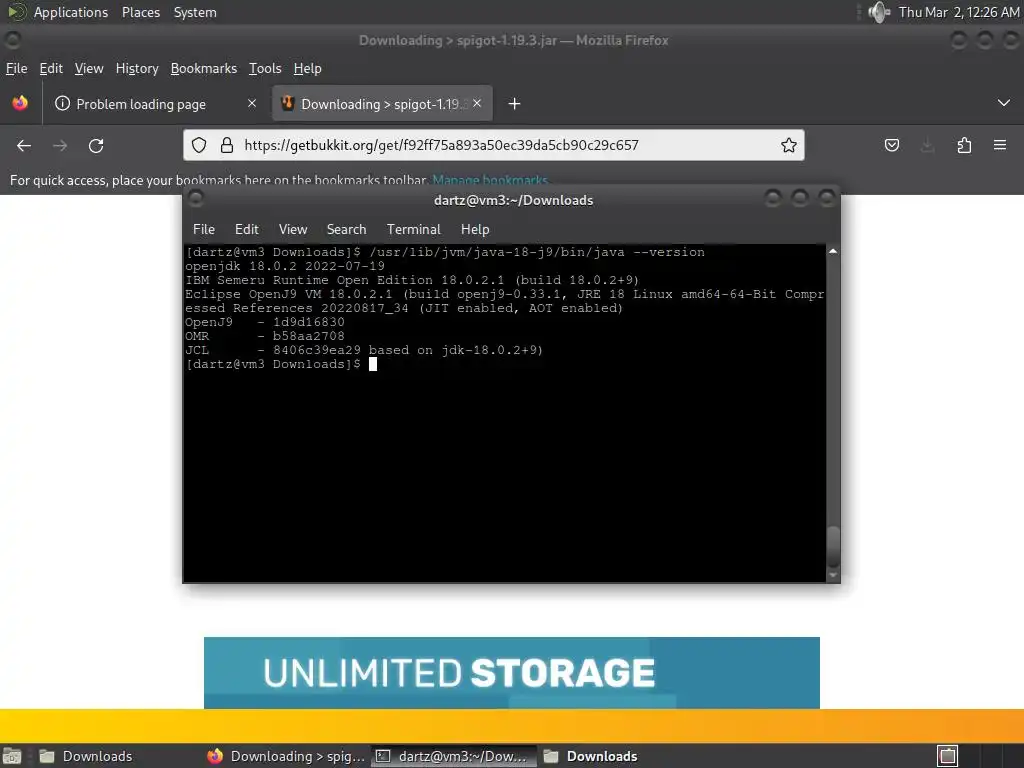Click the Applications menu logo icon
Screen dimensions: 1024x768
[16, 12]
